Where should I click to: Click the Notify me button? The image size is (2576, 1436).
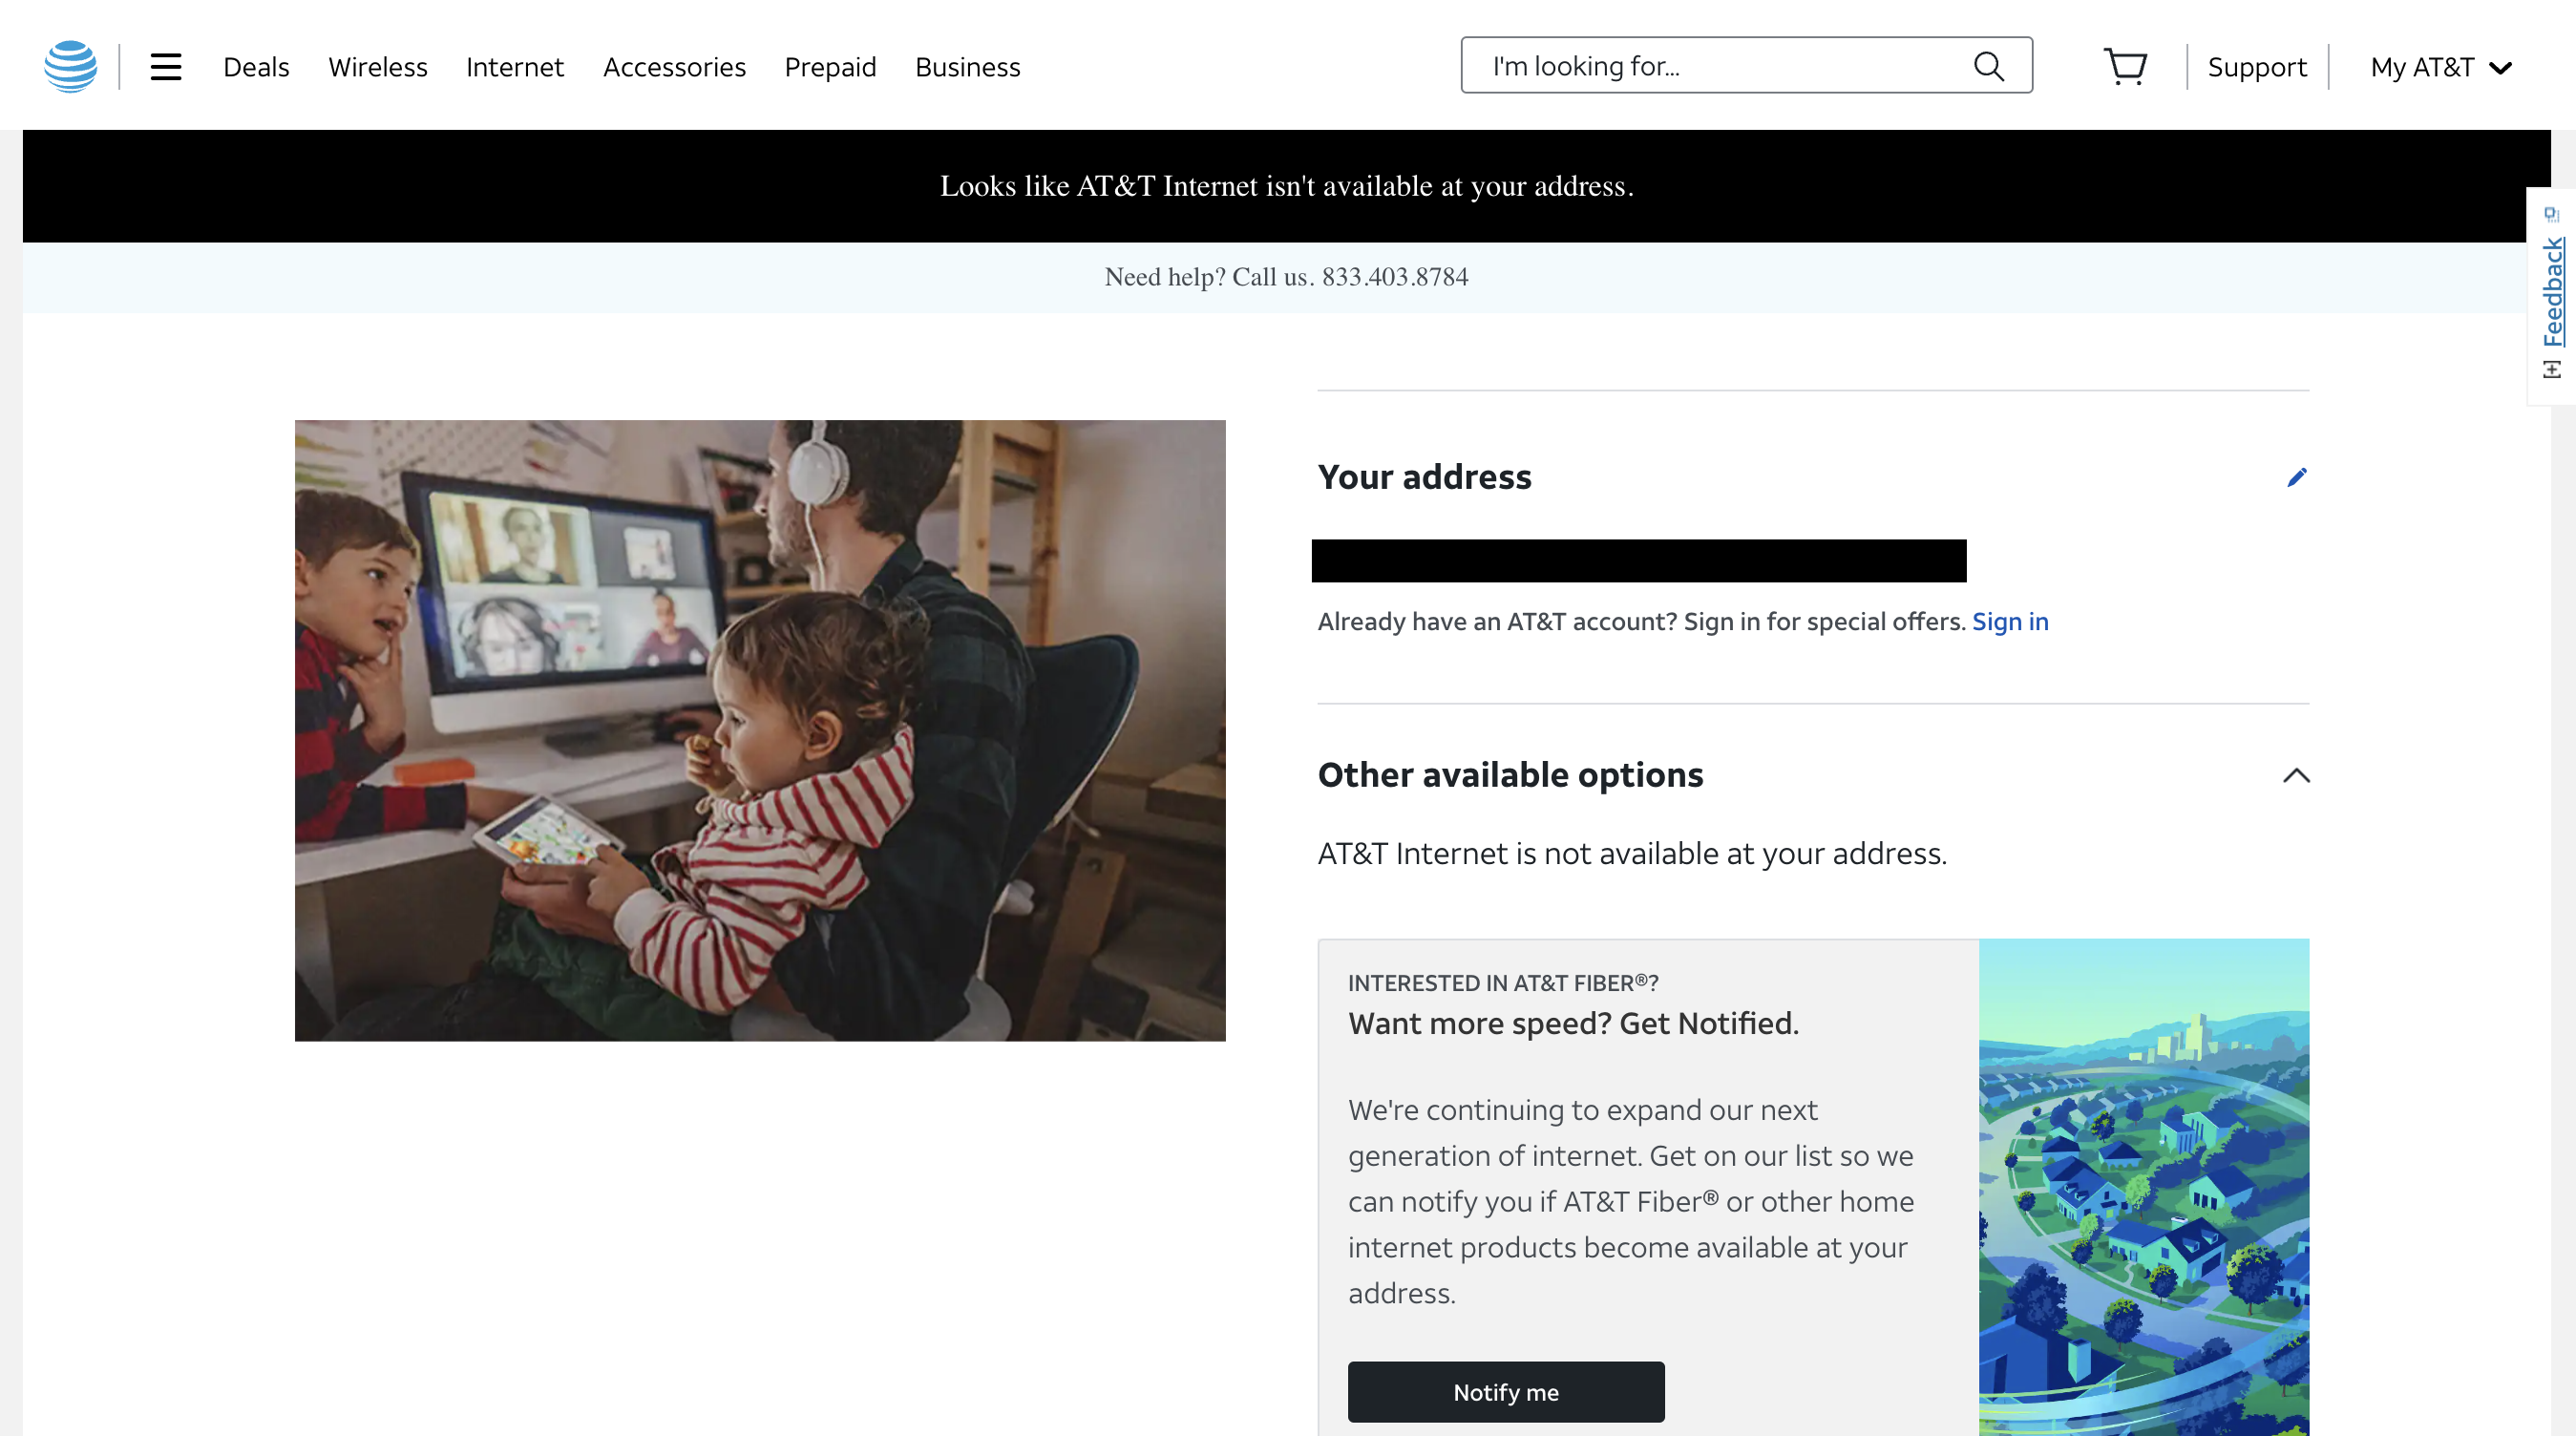click(1506, 1391)
